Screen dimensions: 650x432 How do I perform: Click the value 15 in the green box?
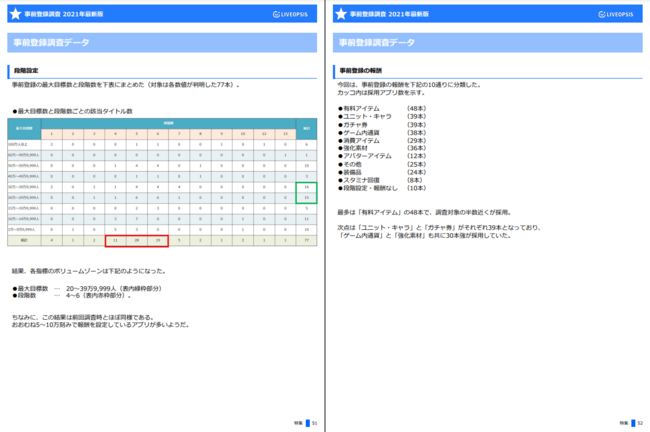307,198
